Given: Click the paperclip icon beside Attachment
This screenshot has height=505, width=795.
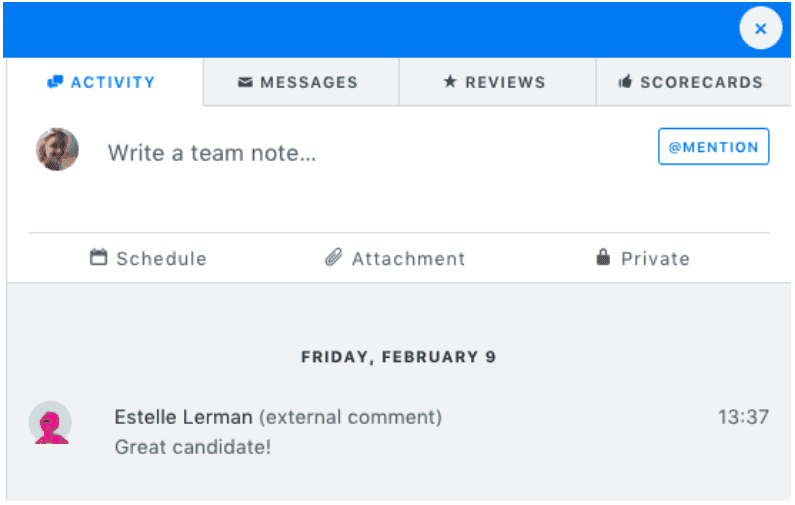Looking at the screenshot, I should click(334, 258).
